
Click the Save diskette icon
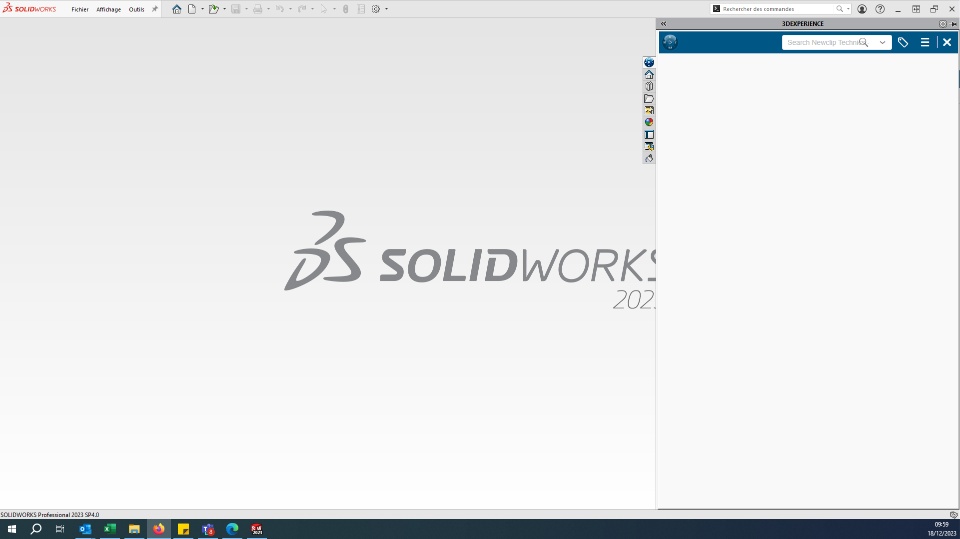tap(236, 9)
